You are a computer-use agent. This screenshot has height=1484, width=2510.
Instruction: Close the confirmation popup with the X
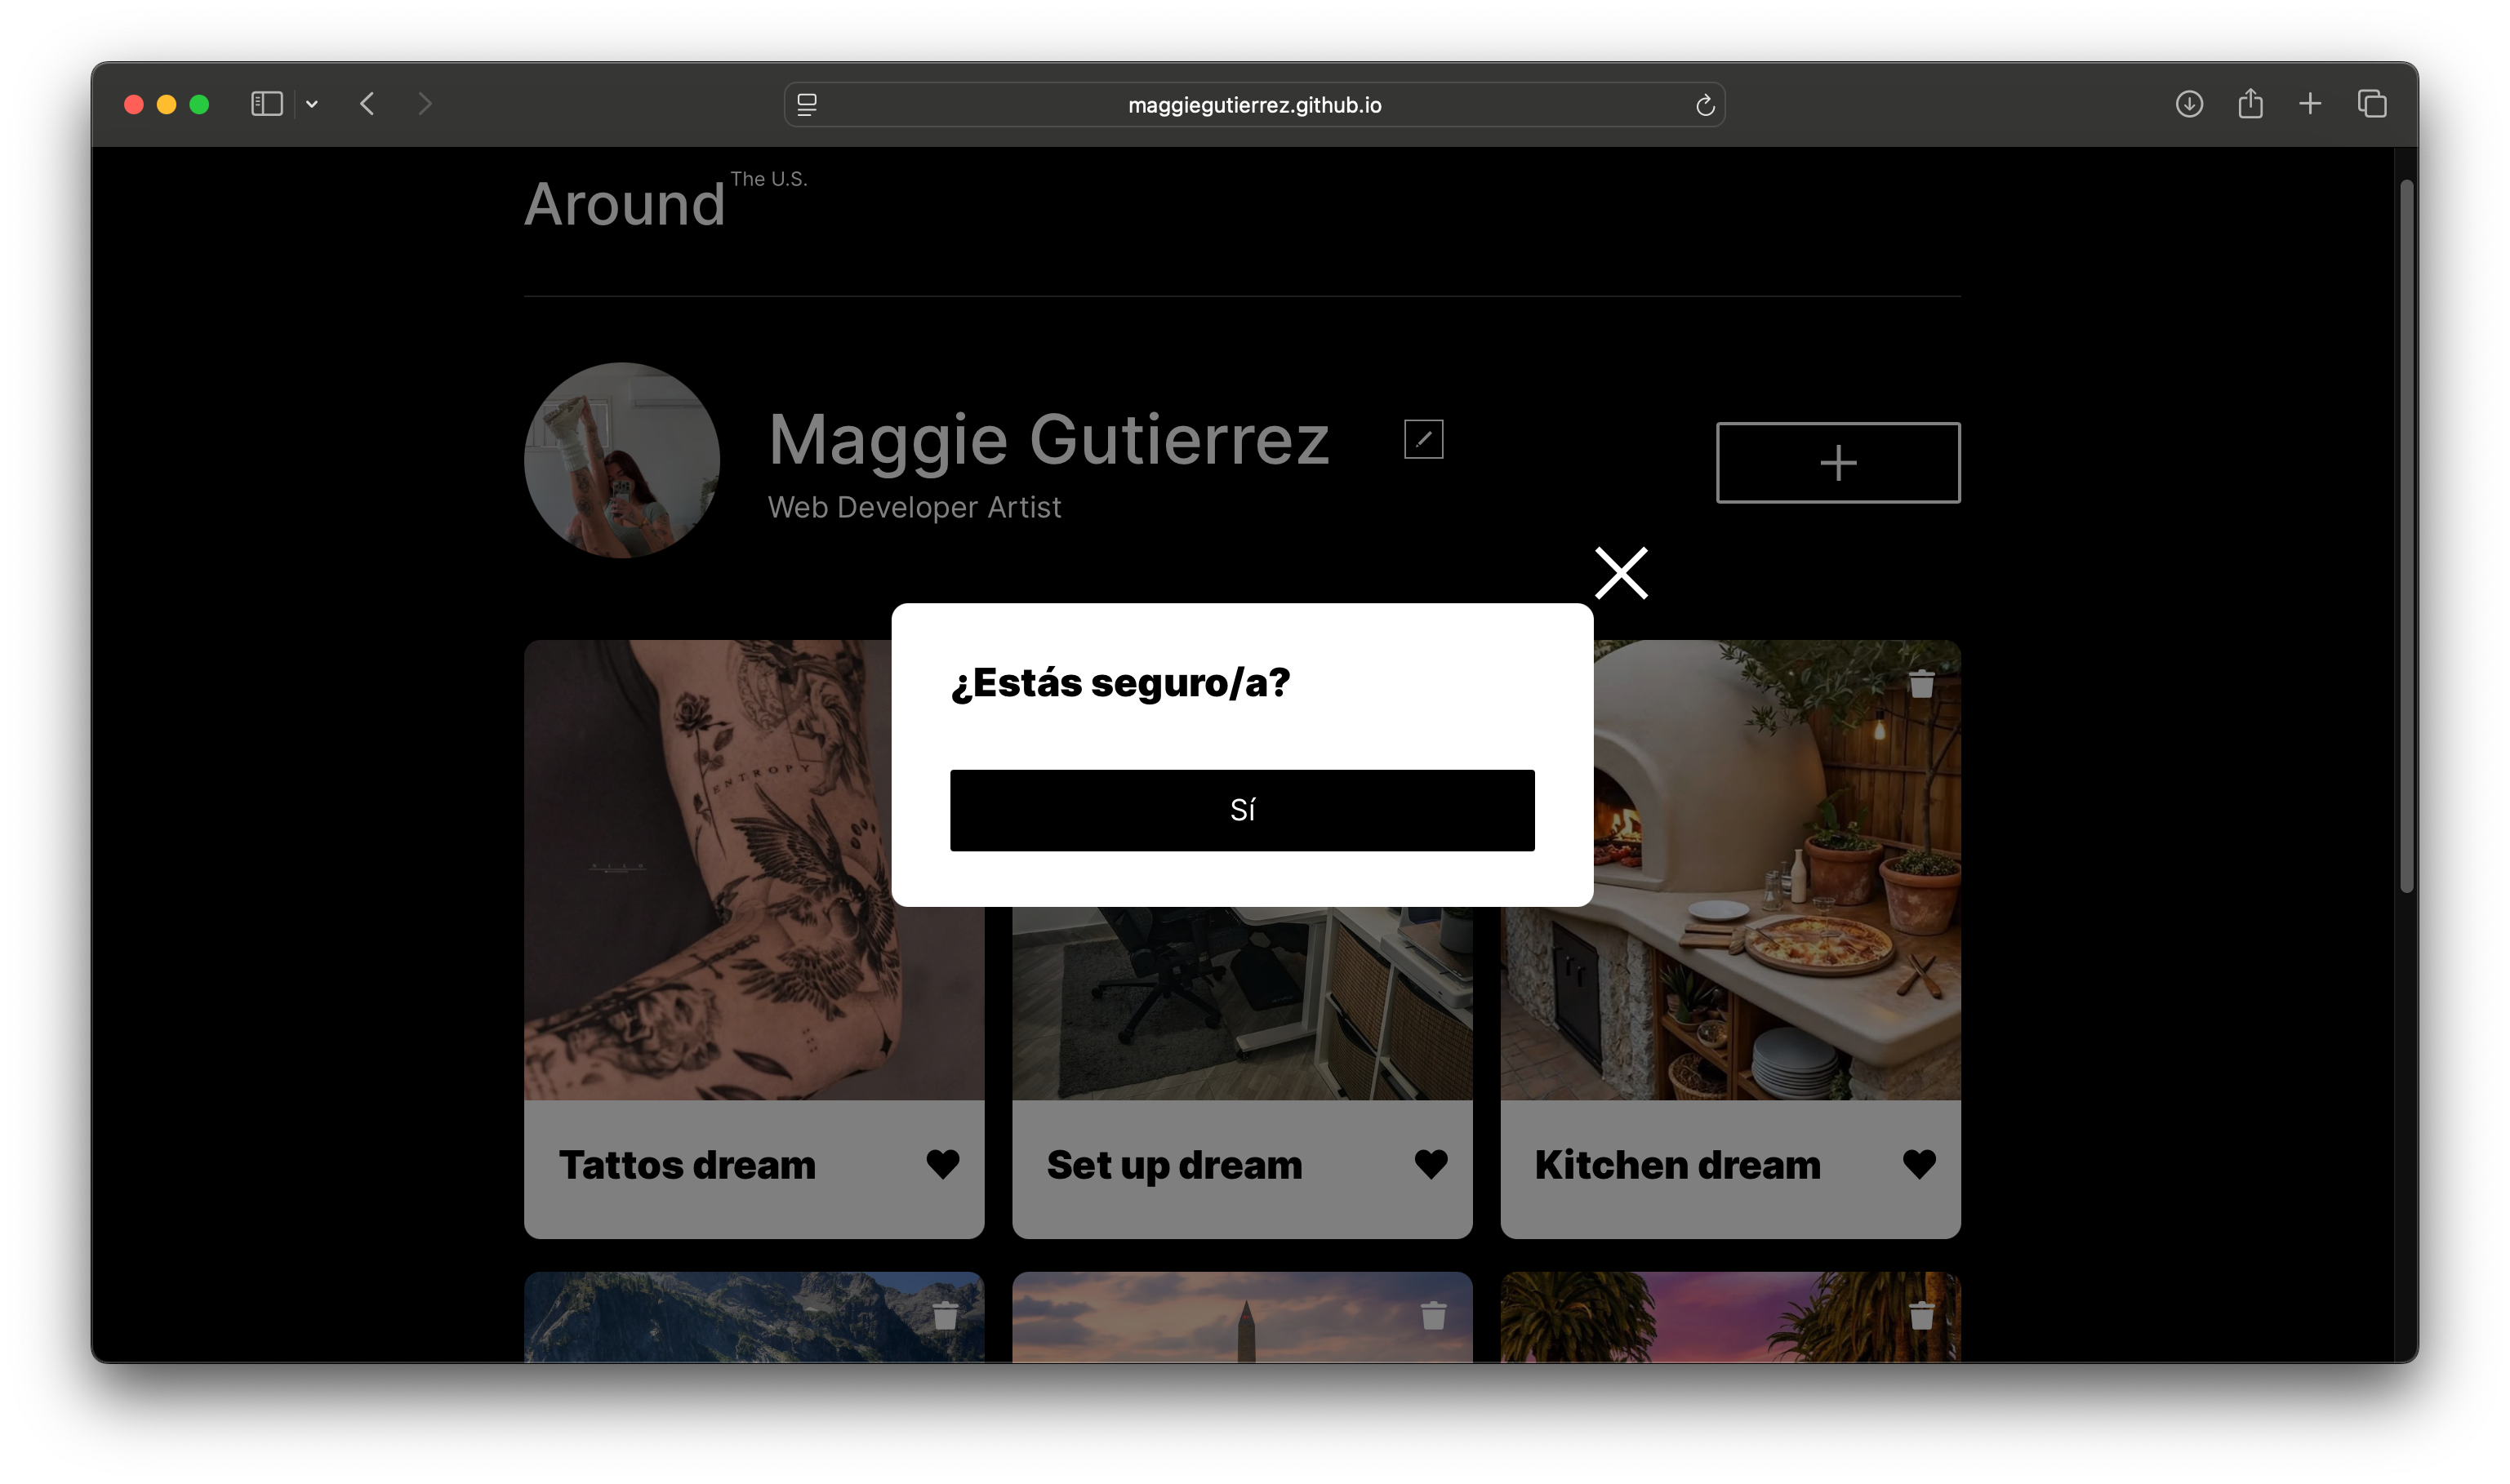click(1620, 573)
